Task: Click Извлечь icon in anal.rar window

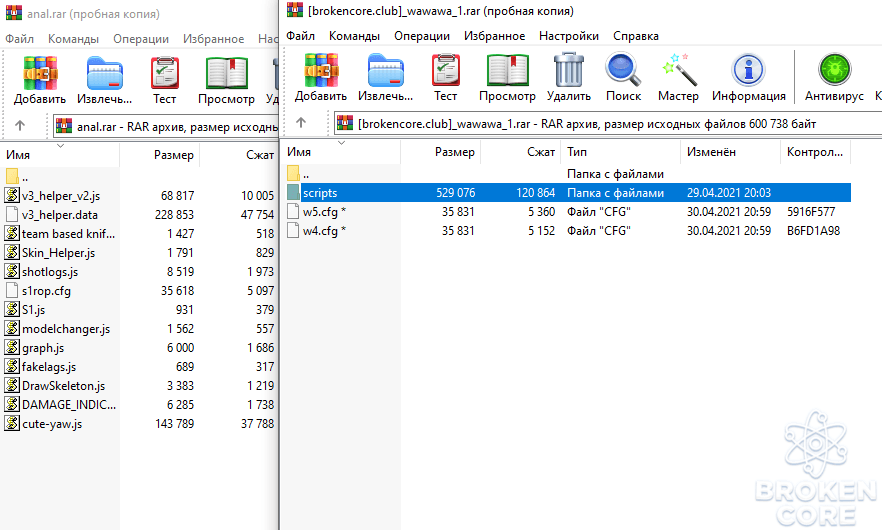Action: click(x=105, y=74)
